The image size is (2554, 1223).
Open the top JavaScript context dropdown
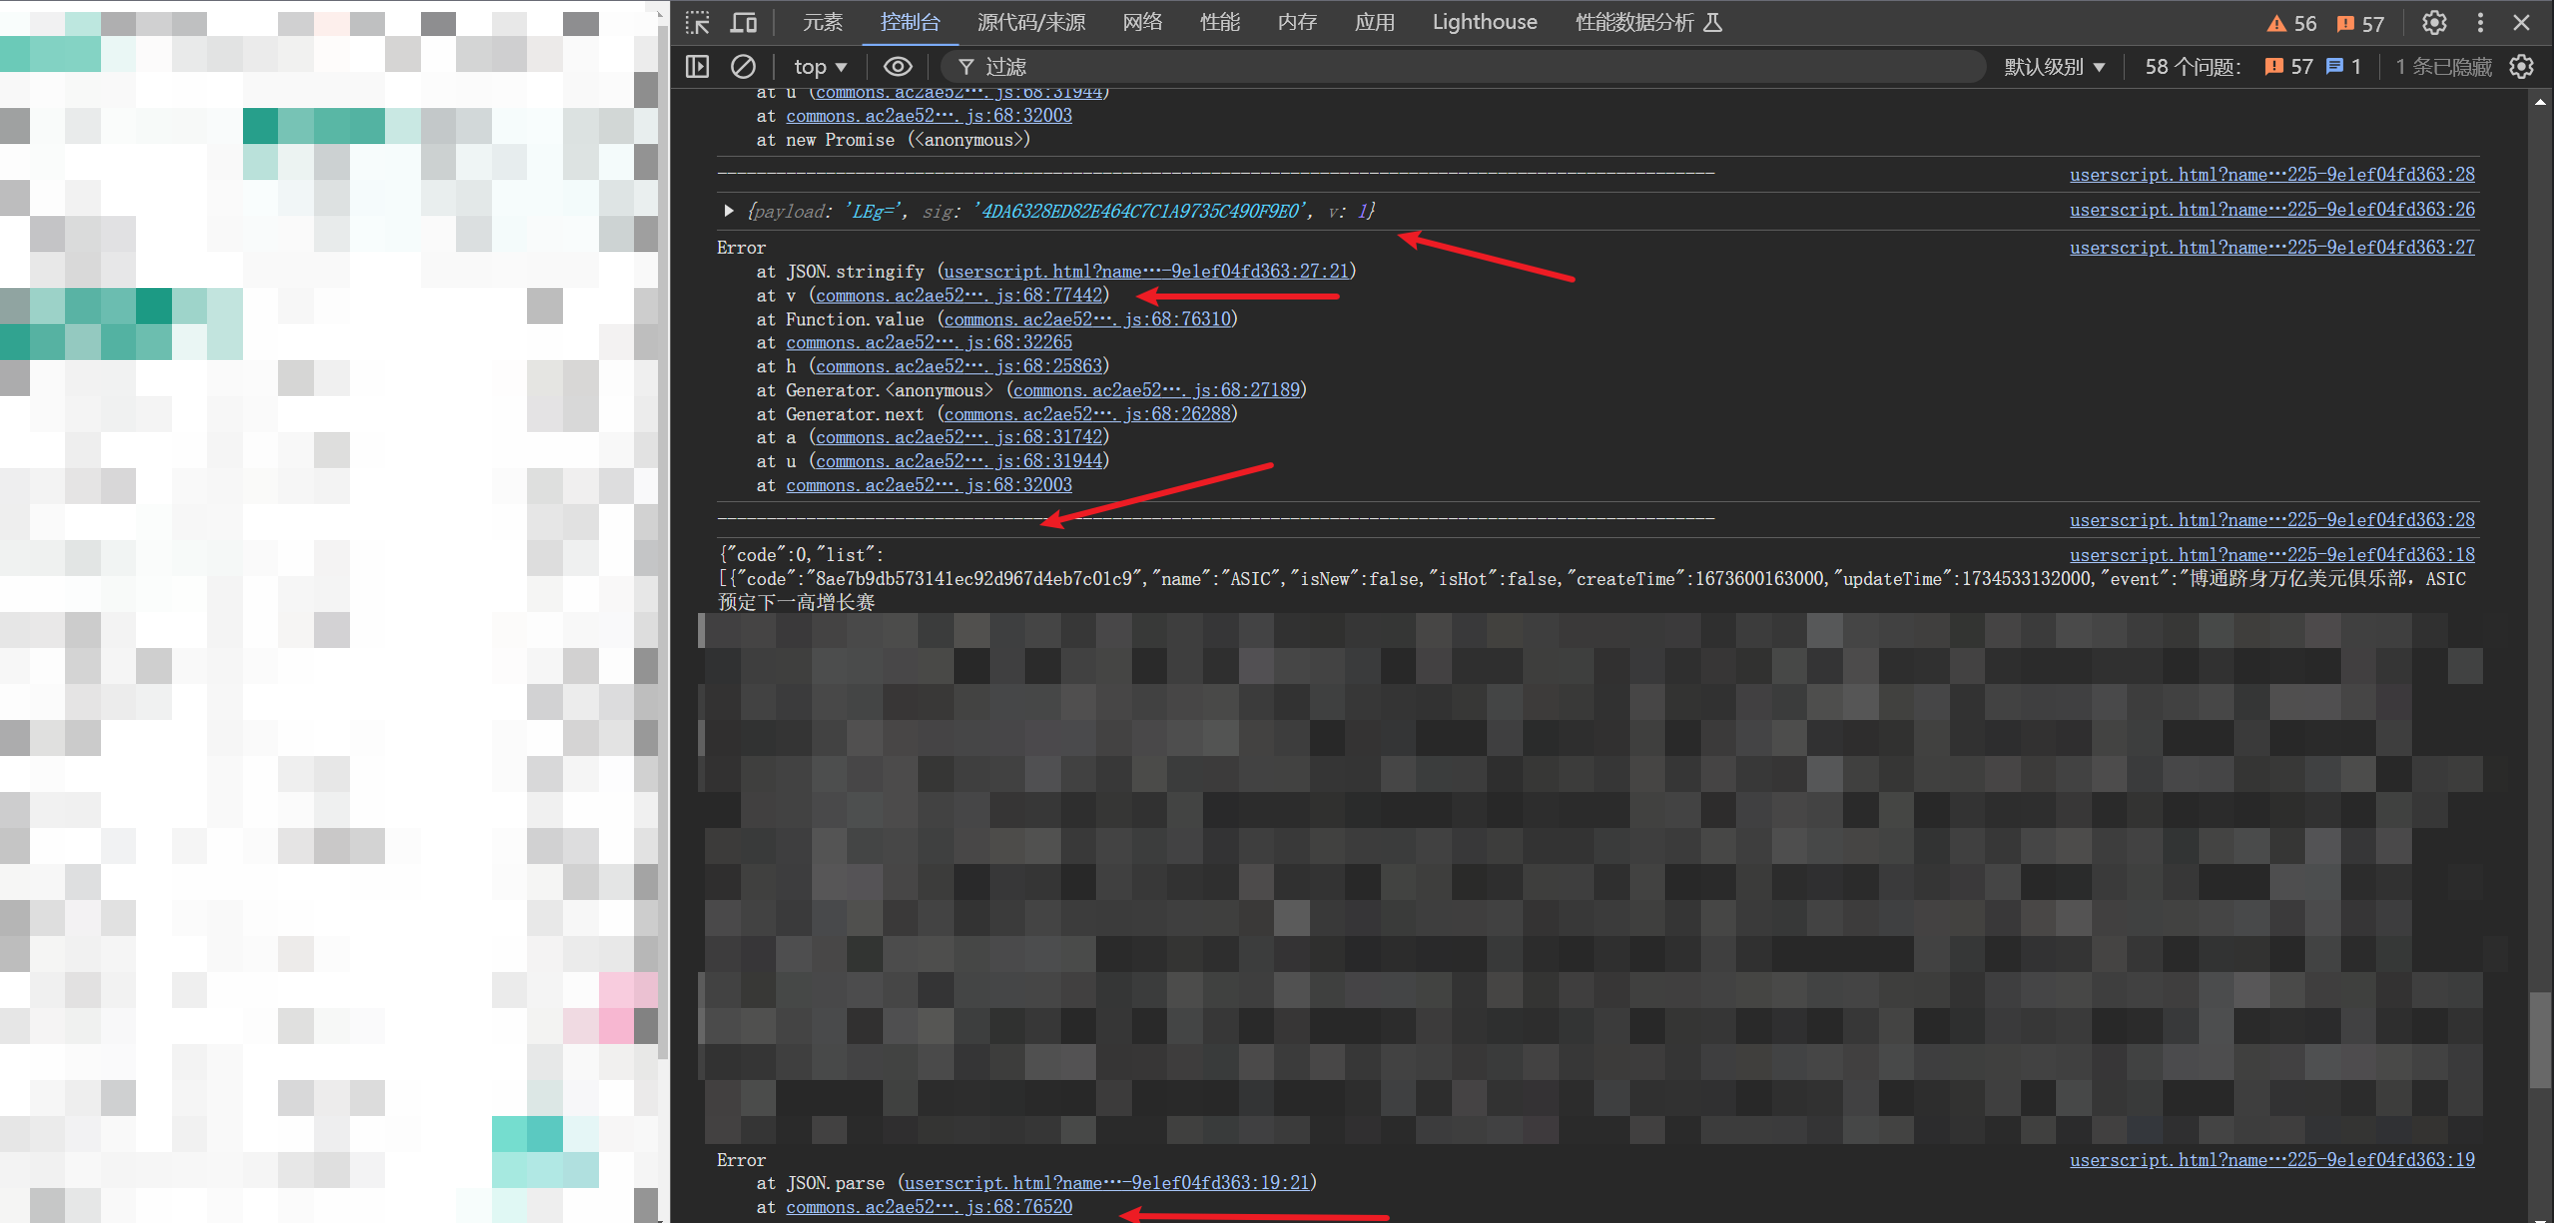pyautogui.click(x=820, y=66)
